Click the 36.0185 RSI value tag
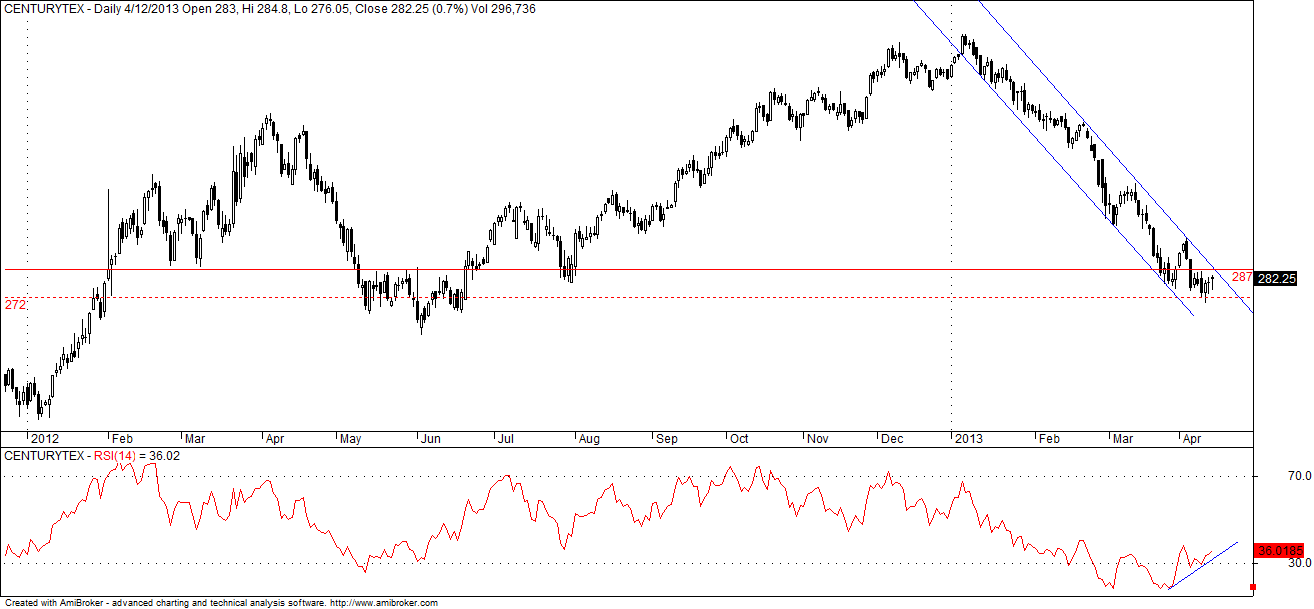Screen dimensions: 1314x609 point(1281,549)
